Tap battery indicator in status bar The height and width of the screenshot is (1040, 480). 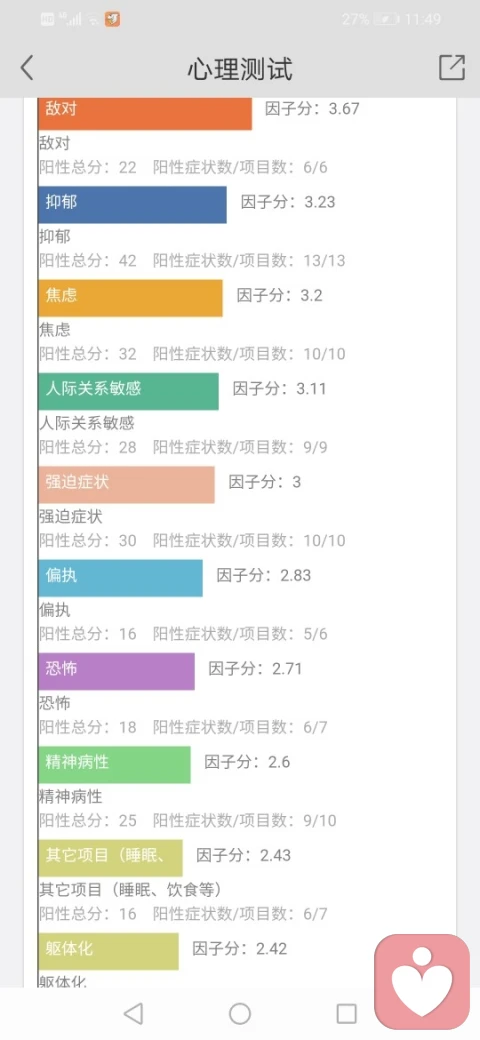coord(386,19)
